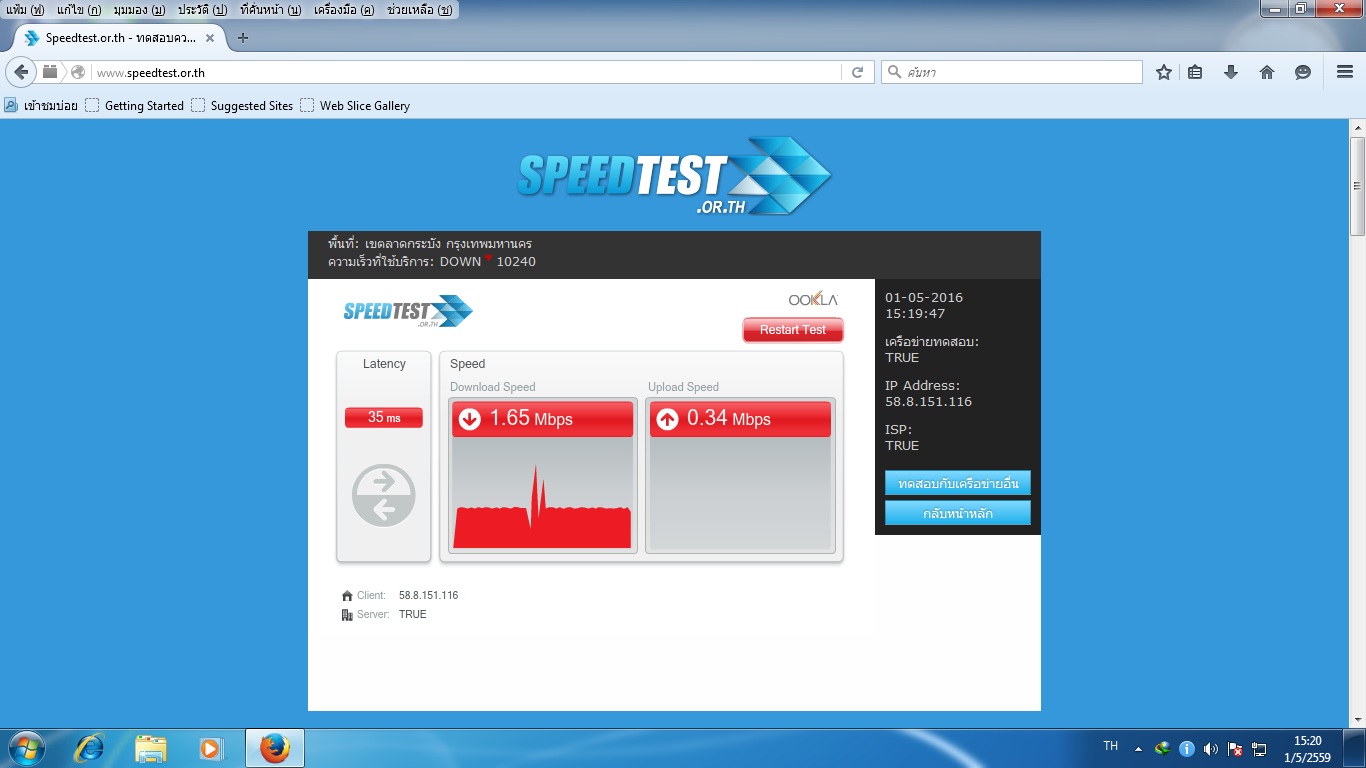Go to the Firefox home page icon
The width and height of the screenshot is (1366, 768).
click(x=1267, y=72)
